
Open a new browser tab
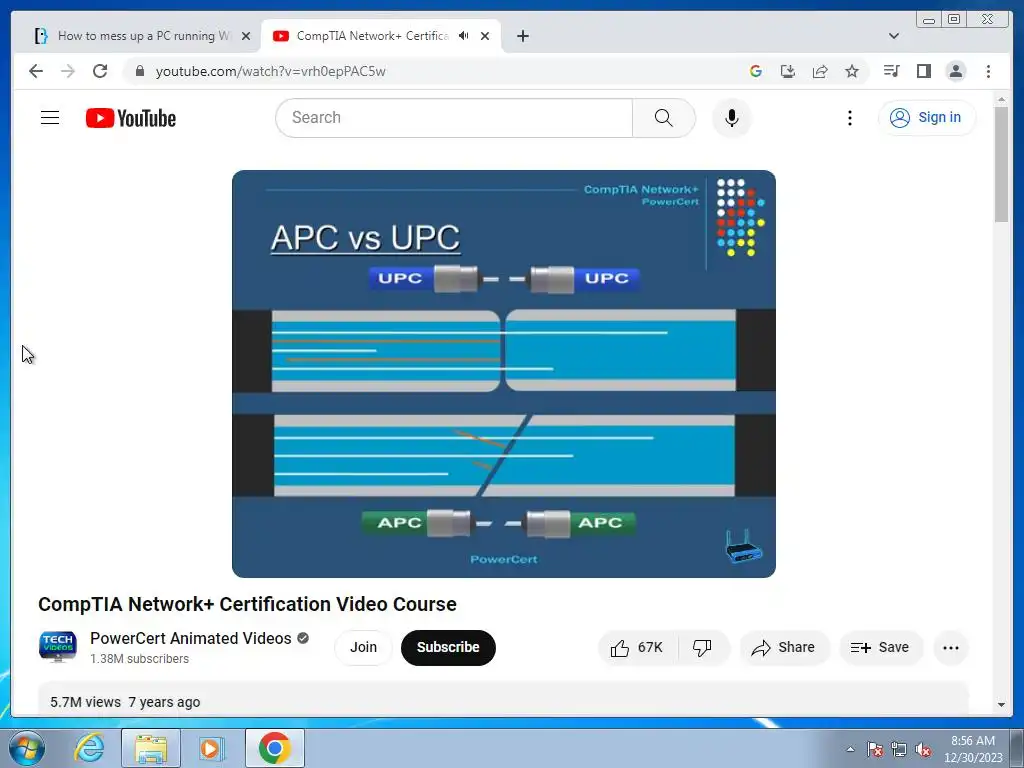click(x=522, y=36)
